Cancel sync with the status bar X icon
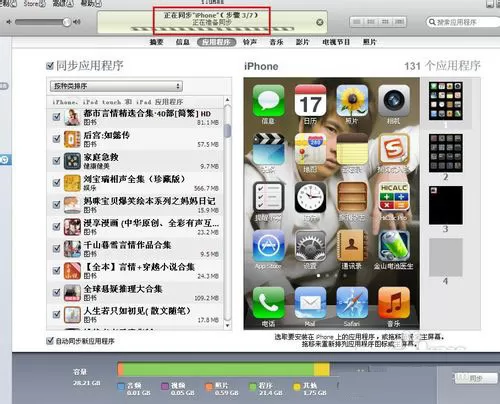 coord(320,22)
